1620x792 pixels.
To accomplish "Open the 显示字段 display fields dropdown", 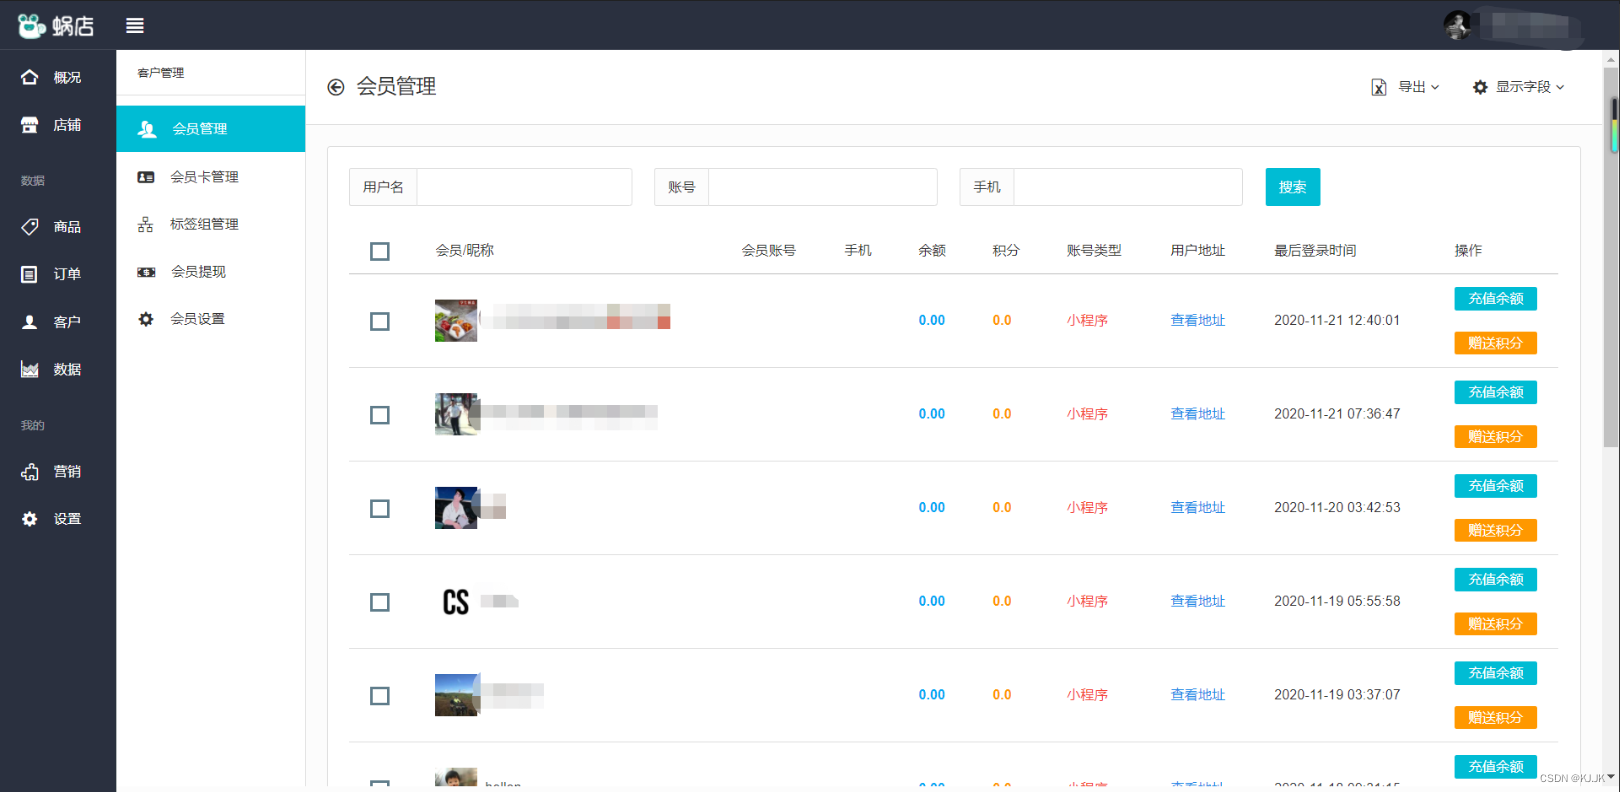I will click(1518, 87).
